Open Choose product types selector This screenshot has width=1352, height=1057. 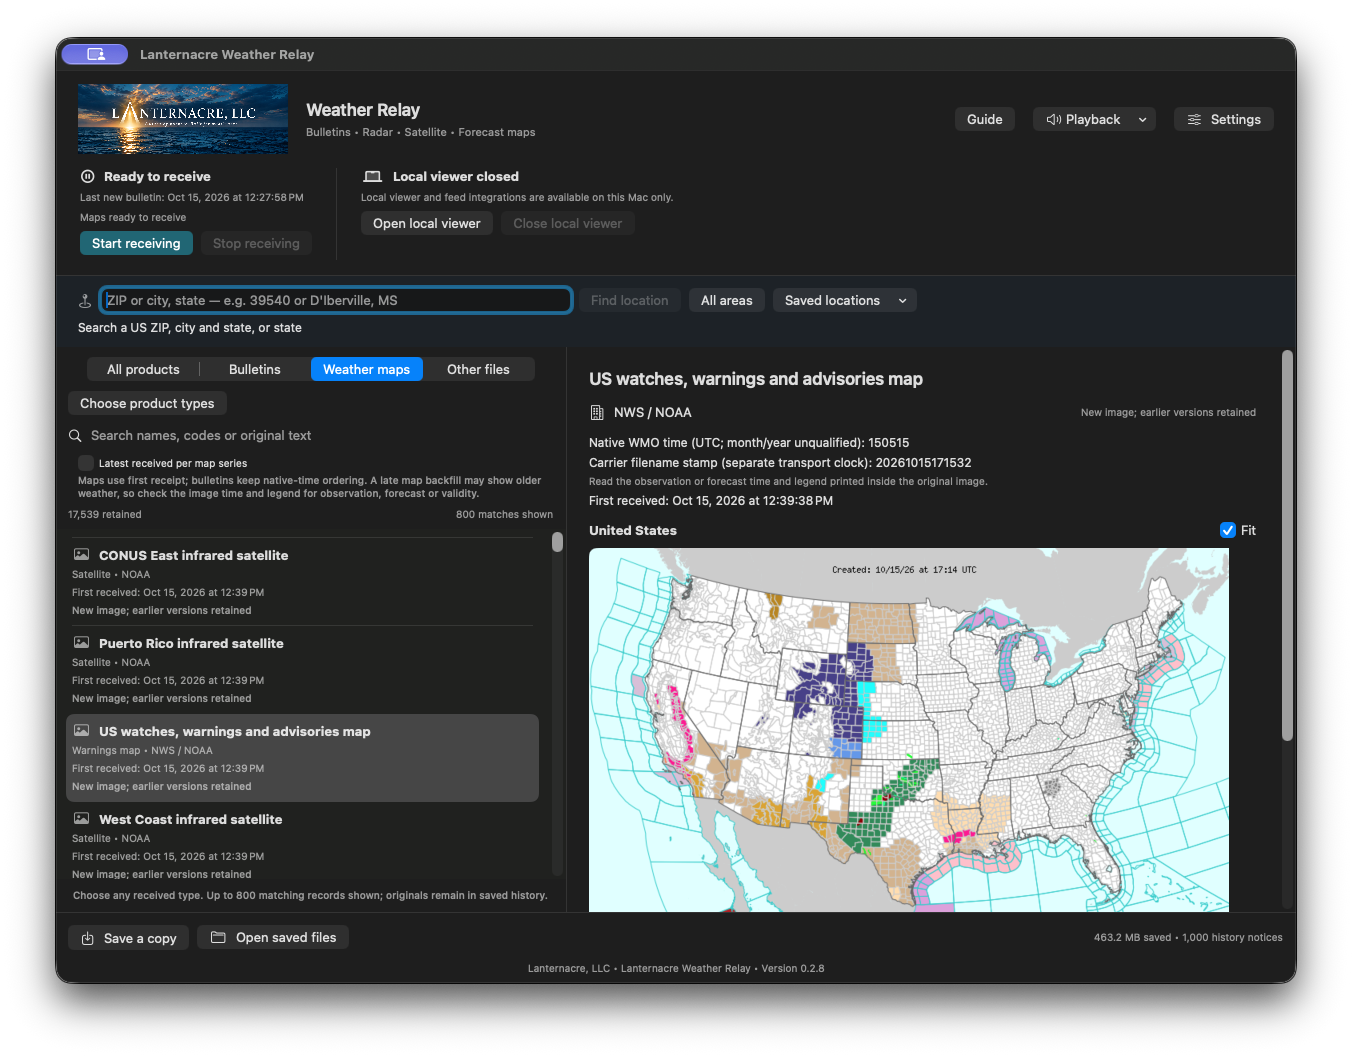point(147,403)
